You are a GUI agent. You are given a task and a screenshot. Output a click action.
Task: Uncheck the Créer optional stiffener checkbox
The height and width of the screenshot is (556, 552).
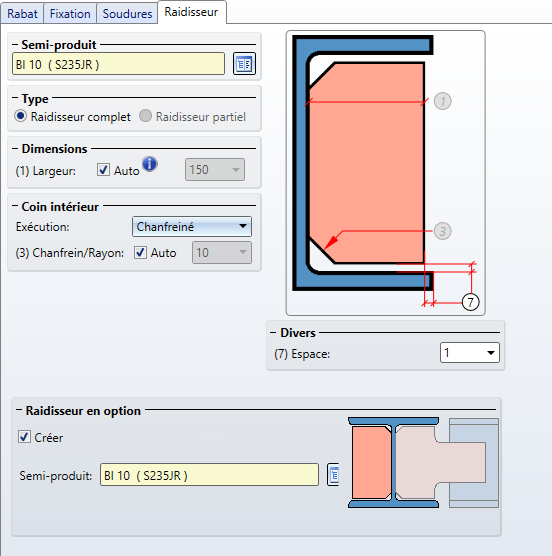24,437
